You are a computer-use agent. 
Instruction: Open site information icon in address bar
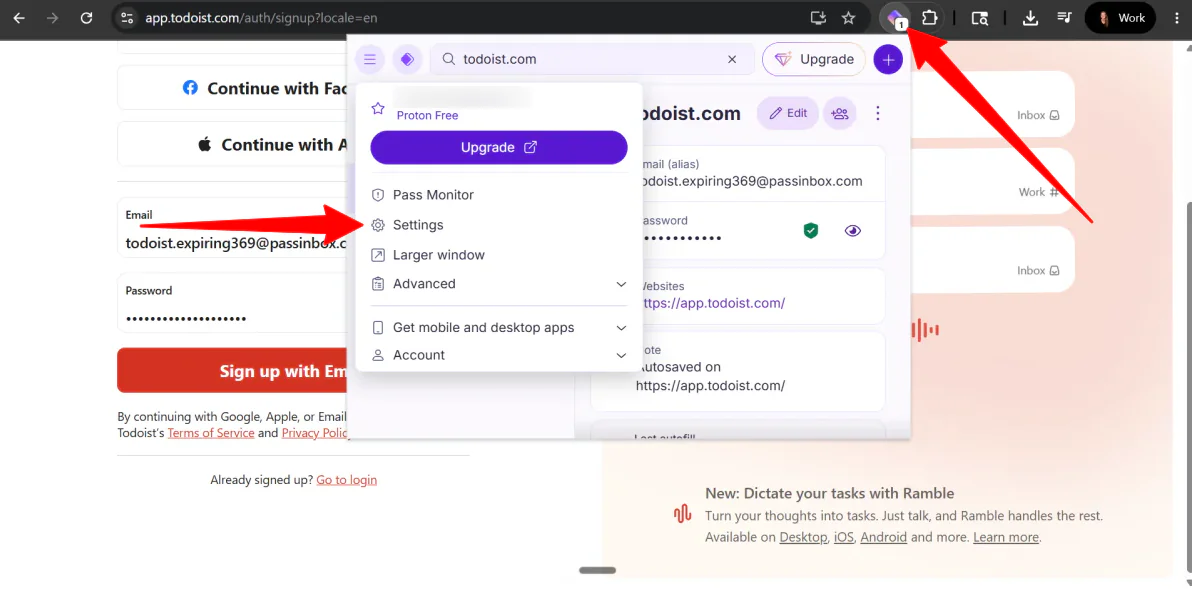pos(127,17)
